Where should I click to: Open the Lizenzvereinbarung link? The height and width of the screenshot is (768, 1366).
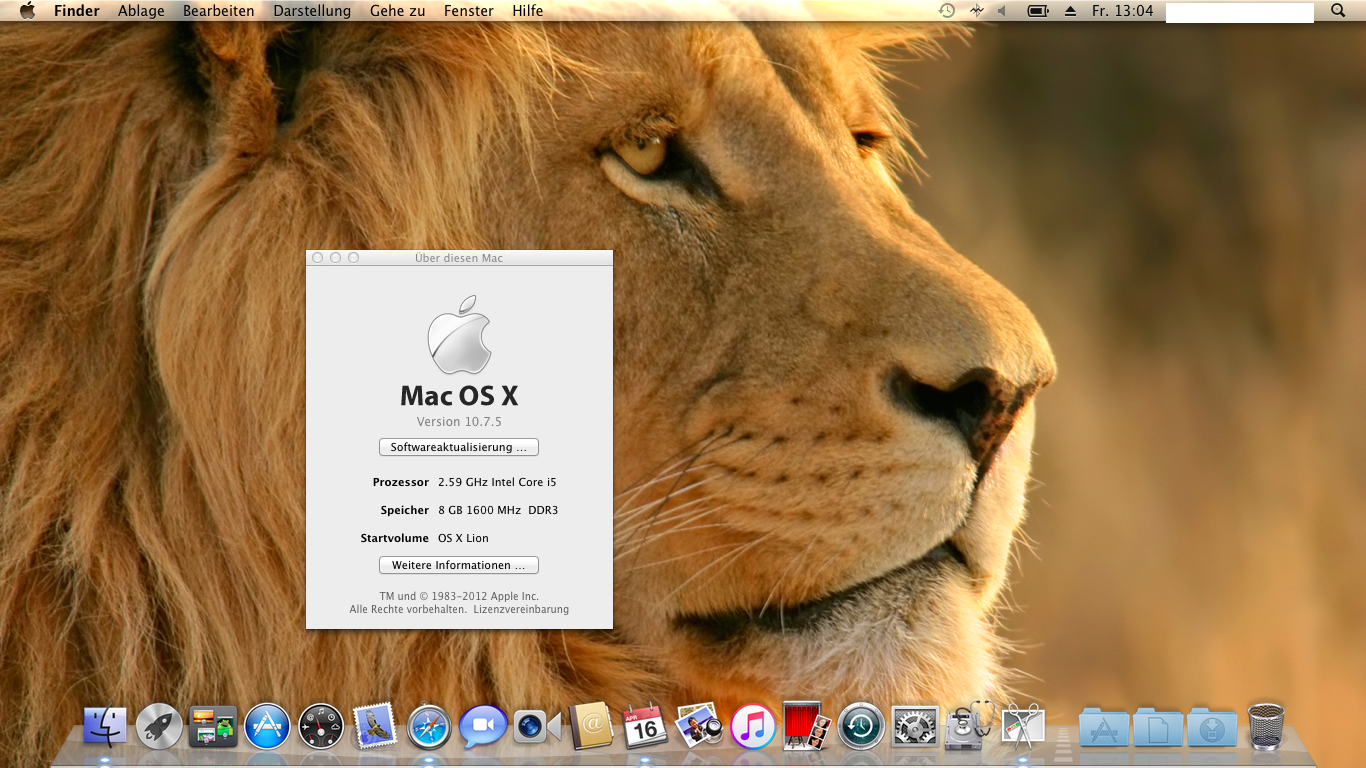[521, 609]
